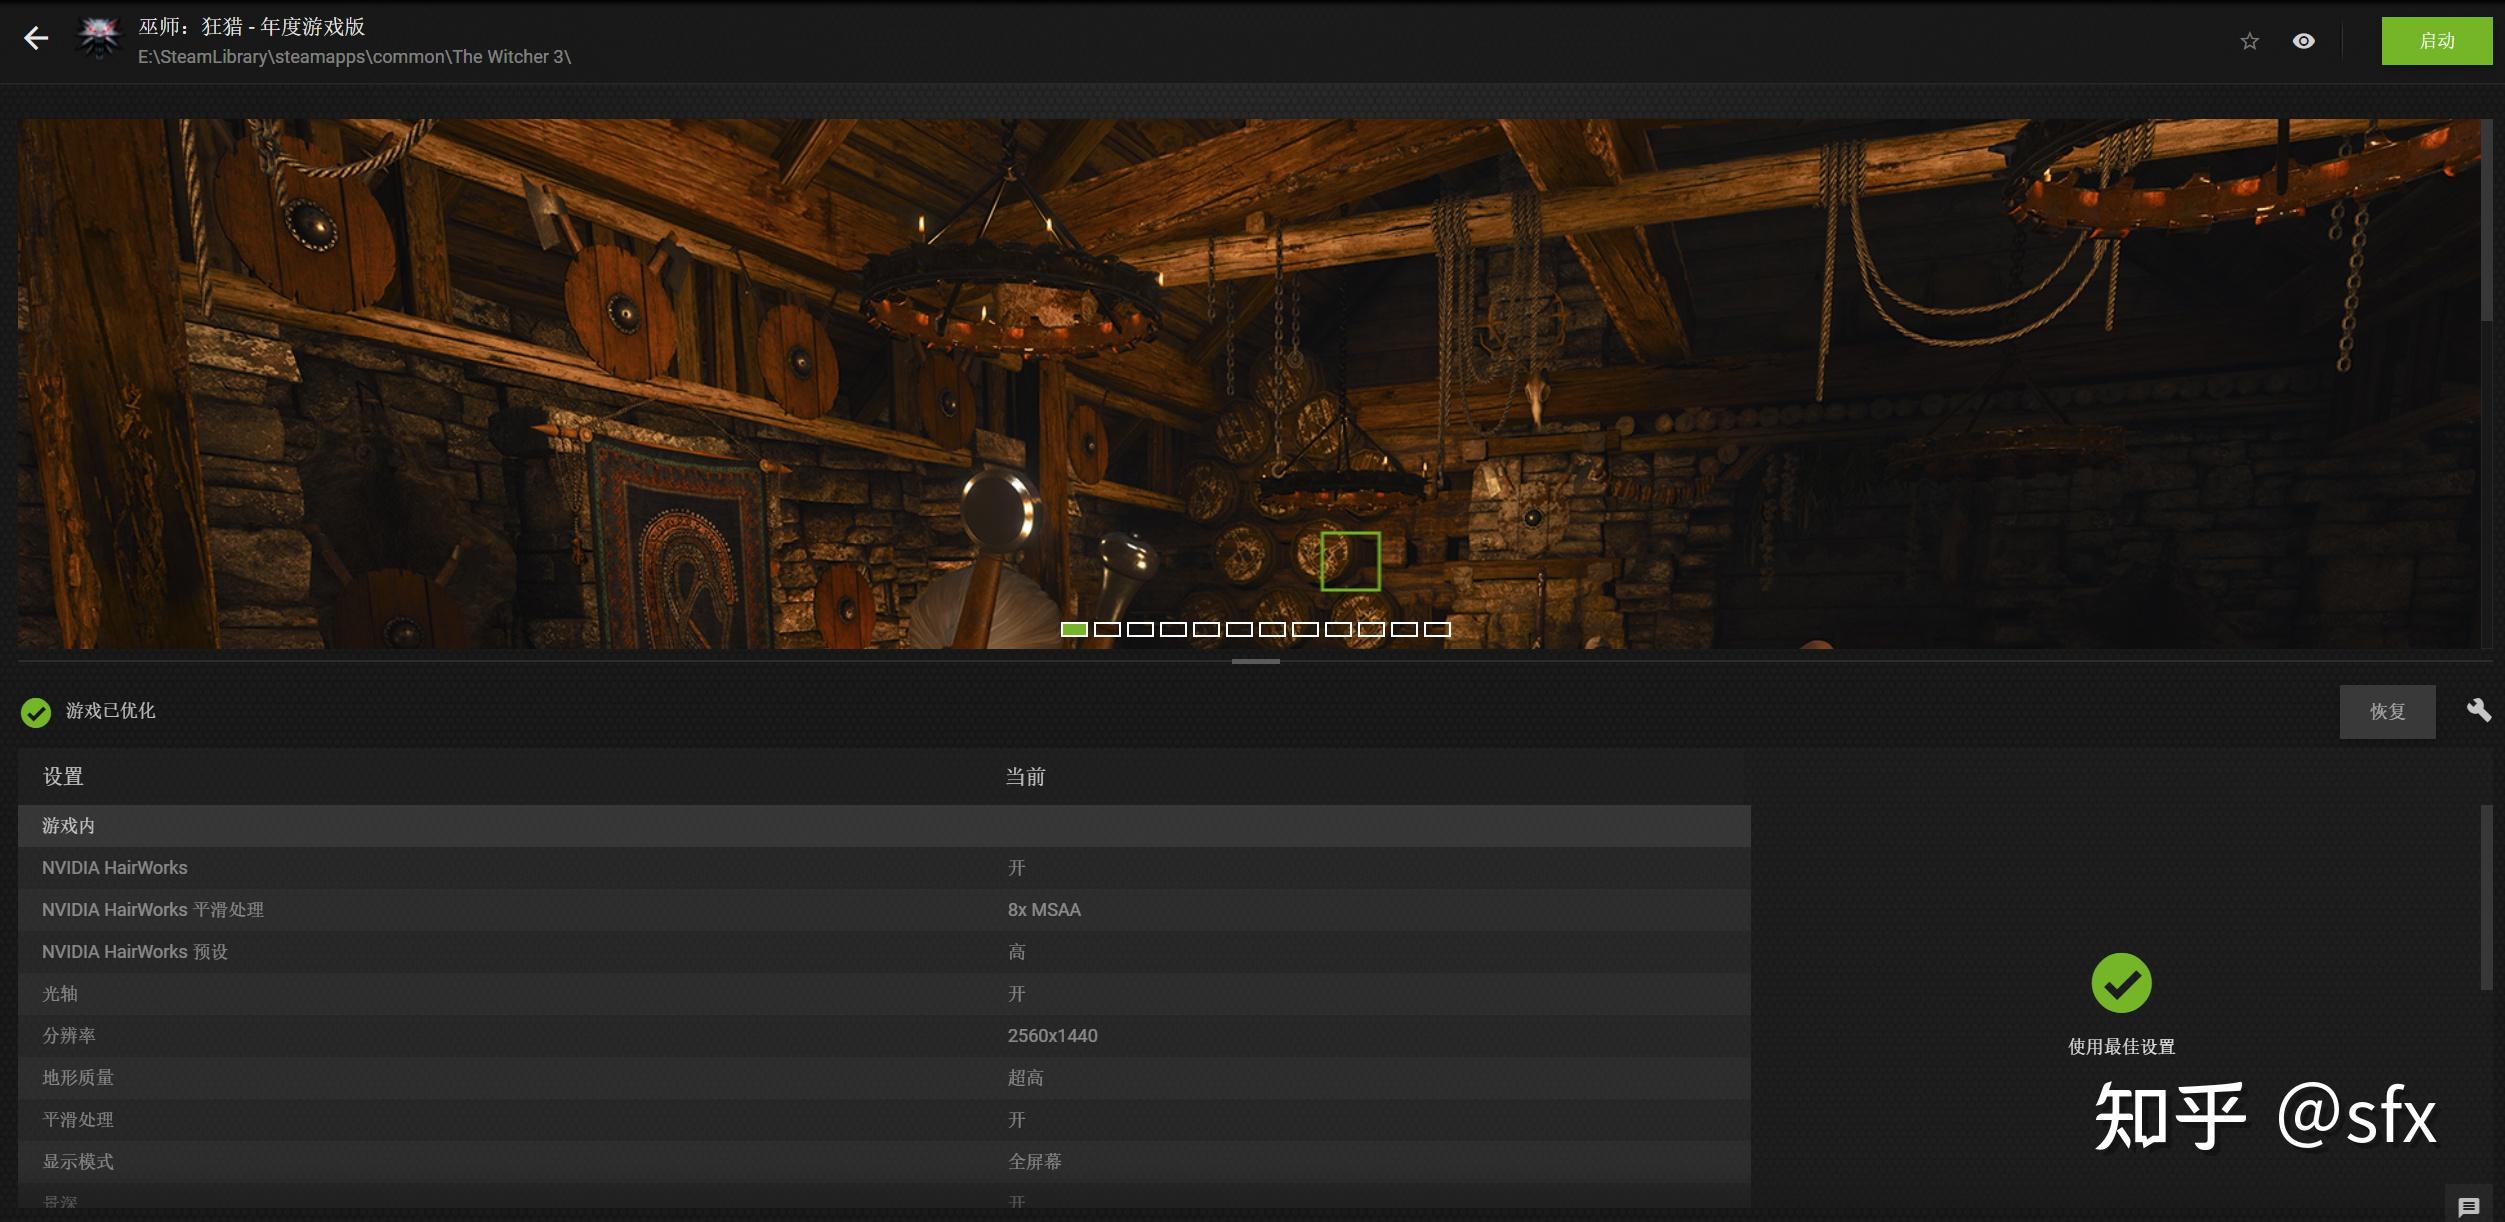Click the 游戏内 section header

coord(884,826)
